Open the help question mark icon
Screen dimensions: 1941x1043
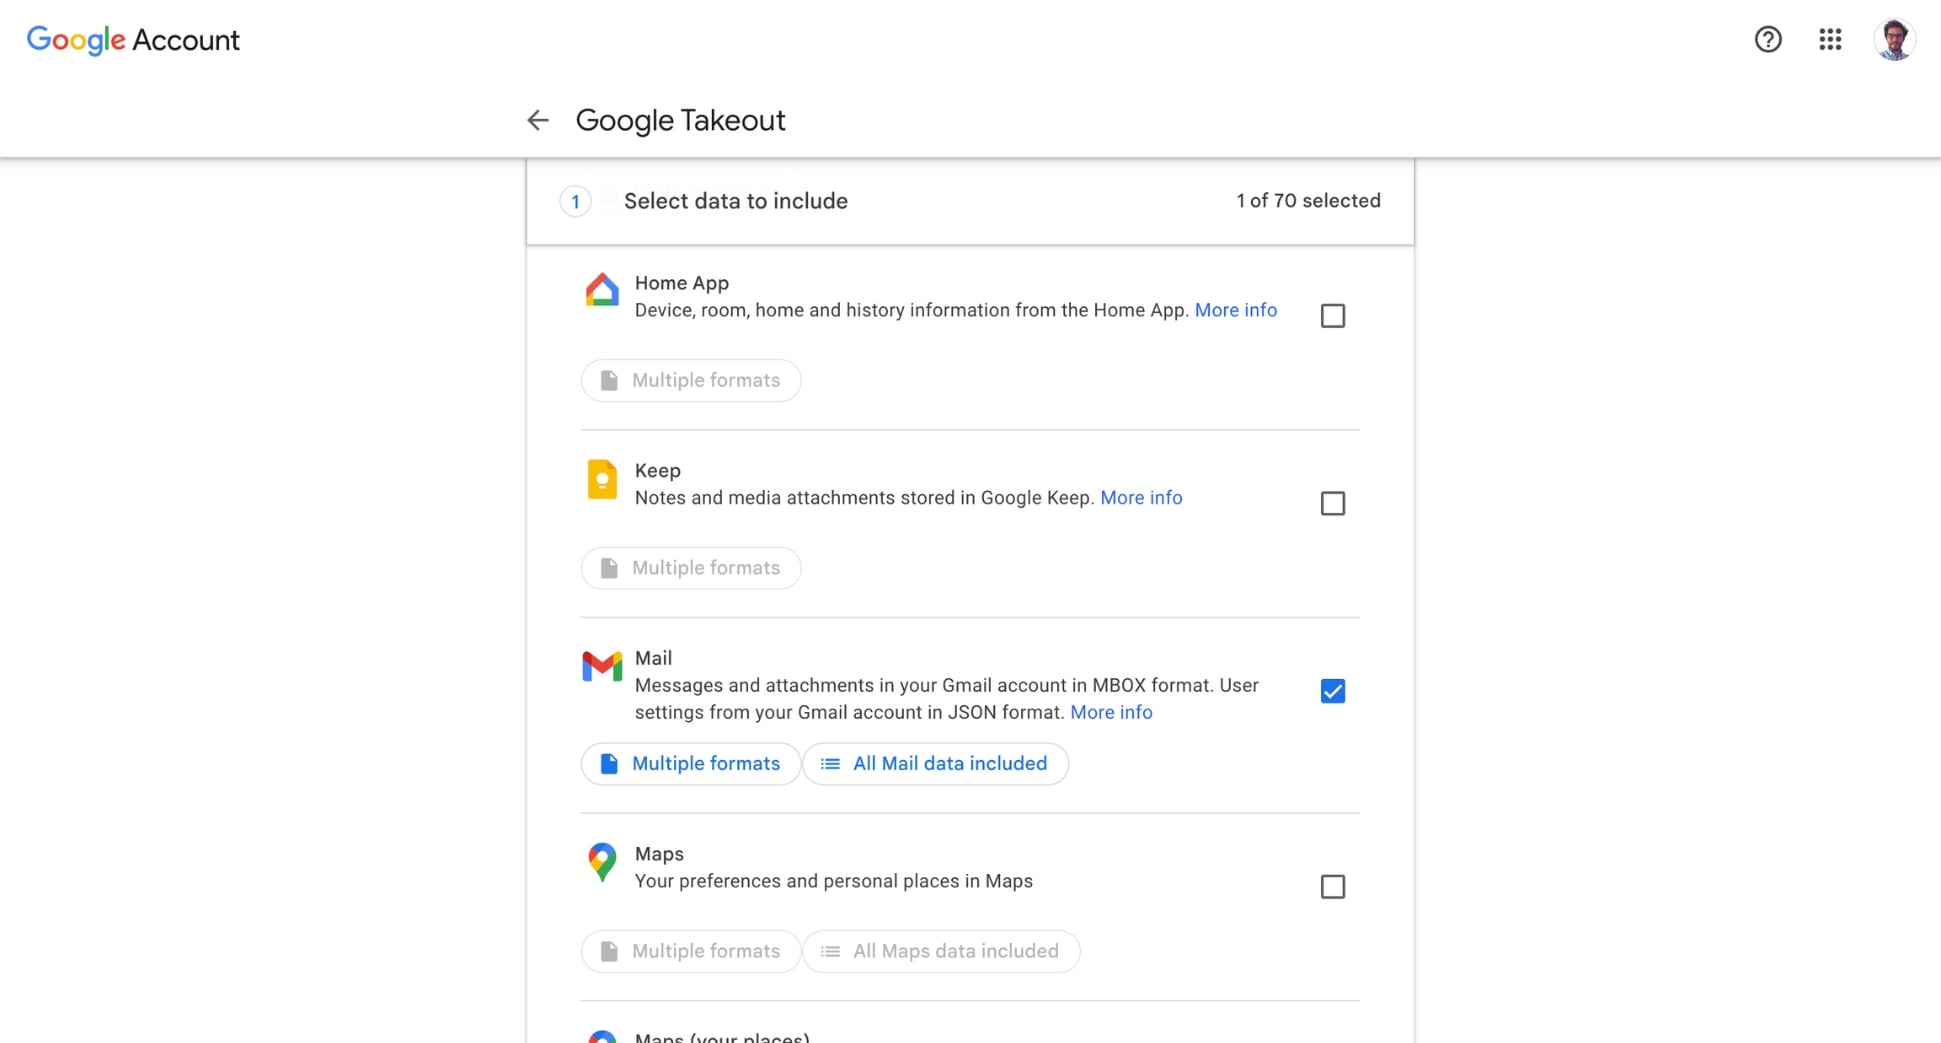click(1768, 39)
